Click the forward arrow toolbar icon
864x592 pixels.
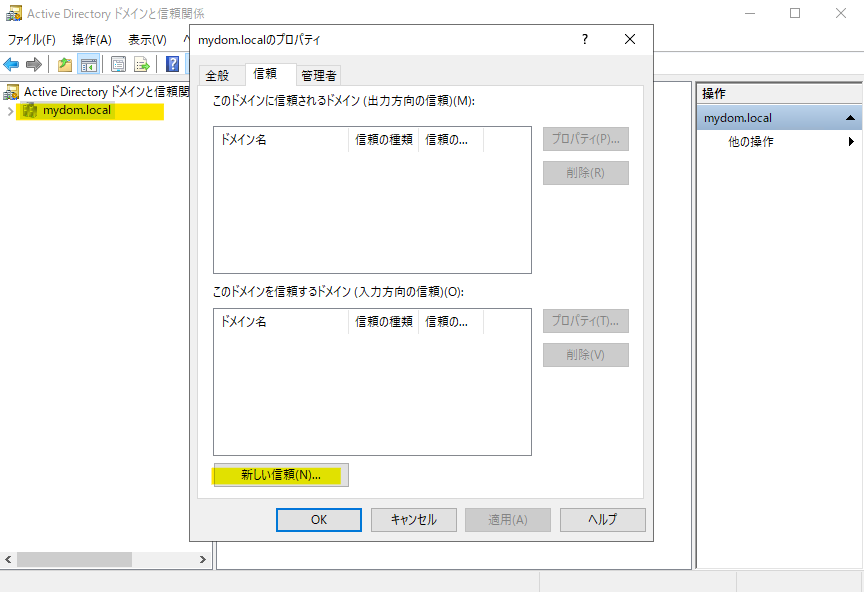[x=34, y=65]
